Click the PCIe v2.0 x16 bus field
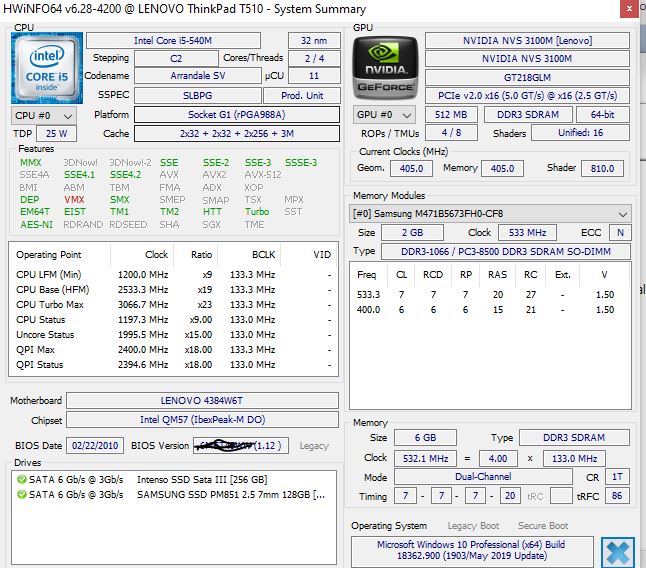 point(527,96)
